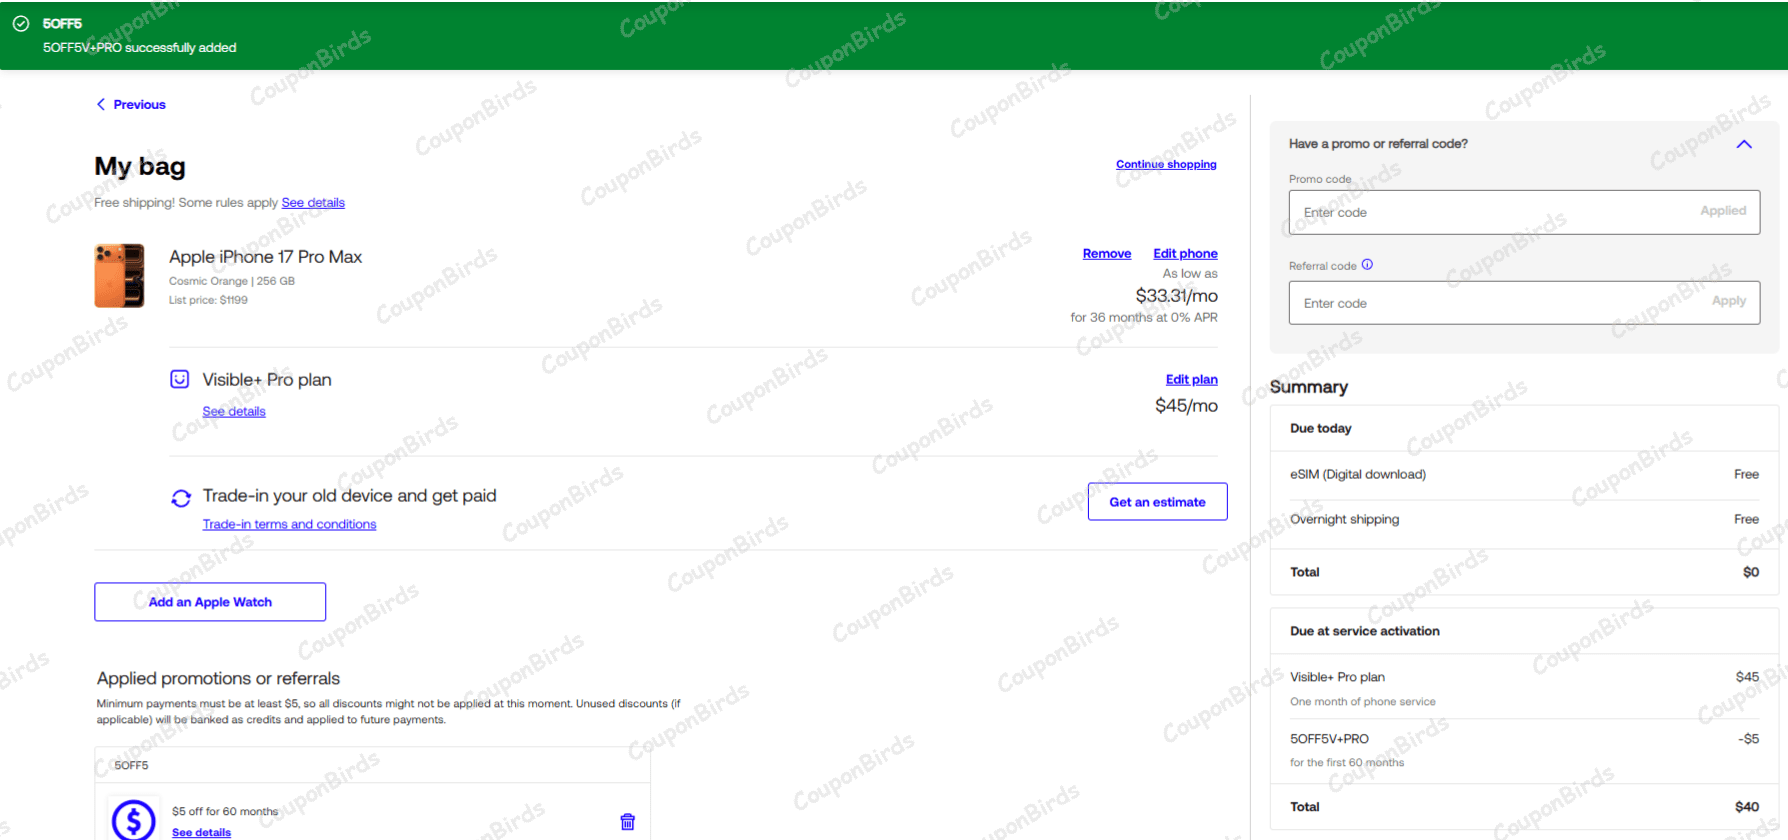Click the Applied promotions or referrals heading
This screenshot has width=1788, height=840.
(218, 679)
